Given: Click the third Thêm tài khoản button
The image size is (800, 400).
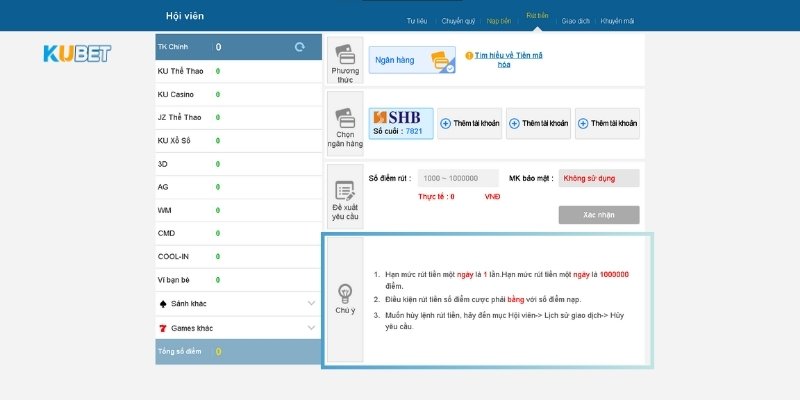Looking at the screenshot, I should pyautogui.click(x=607, y=123).
